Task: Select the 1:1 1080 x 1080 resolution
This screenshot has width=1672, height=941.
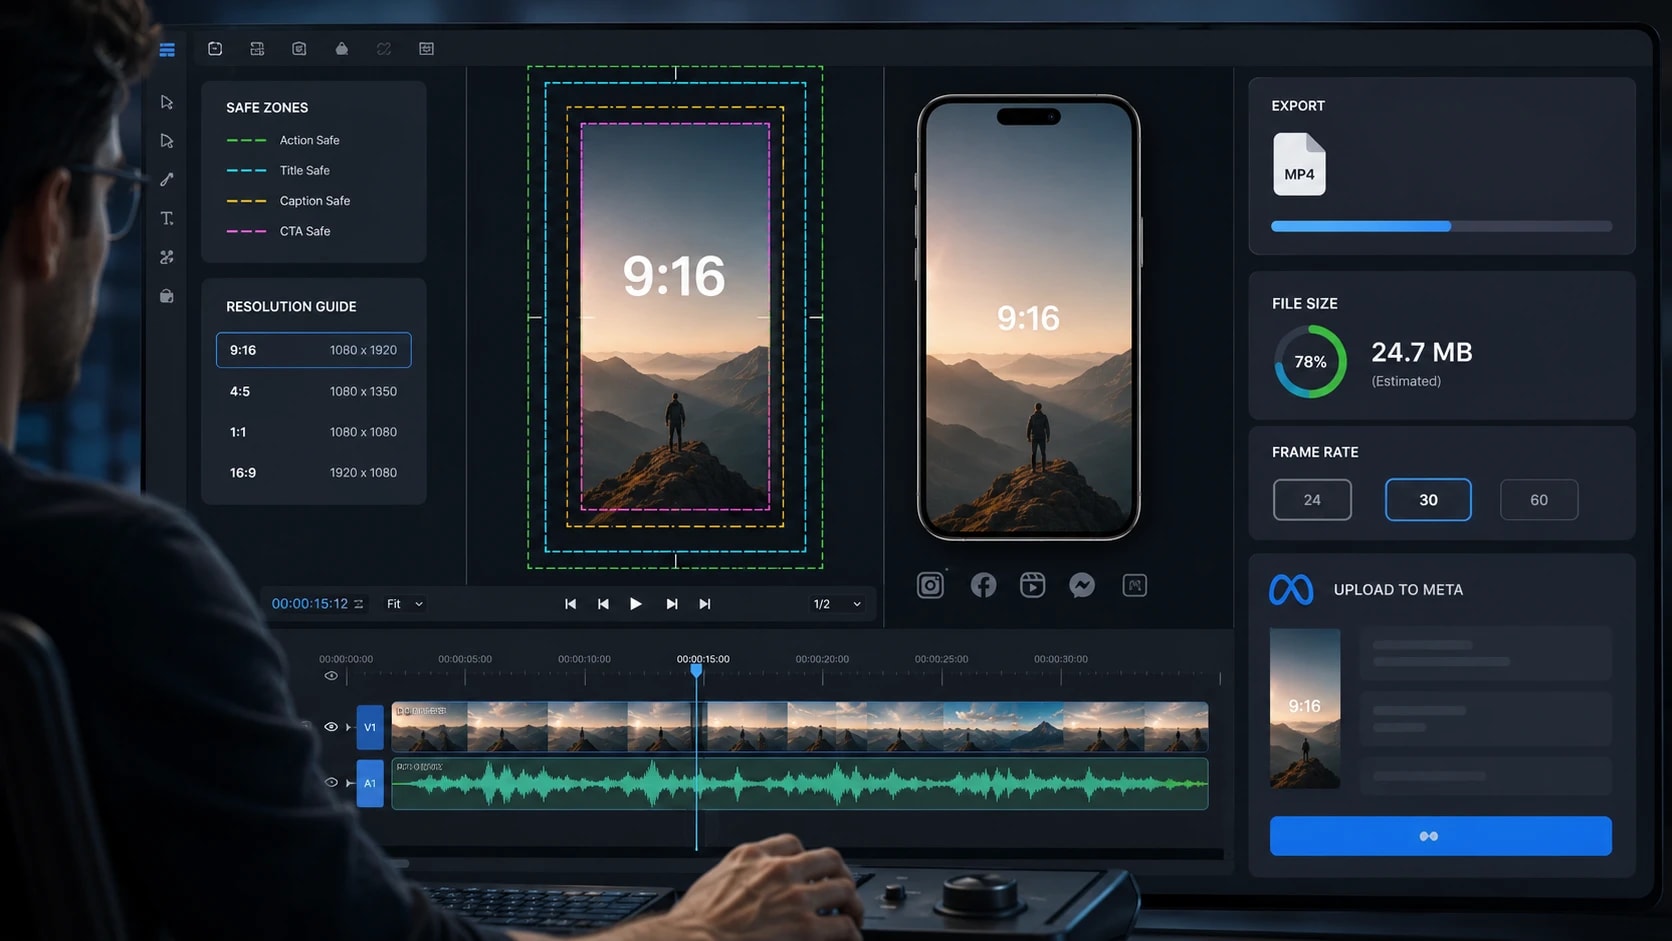Action: (x=313, y=432)
